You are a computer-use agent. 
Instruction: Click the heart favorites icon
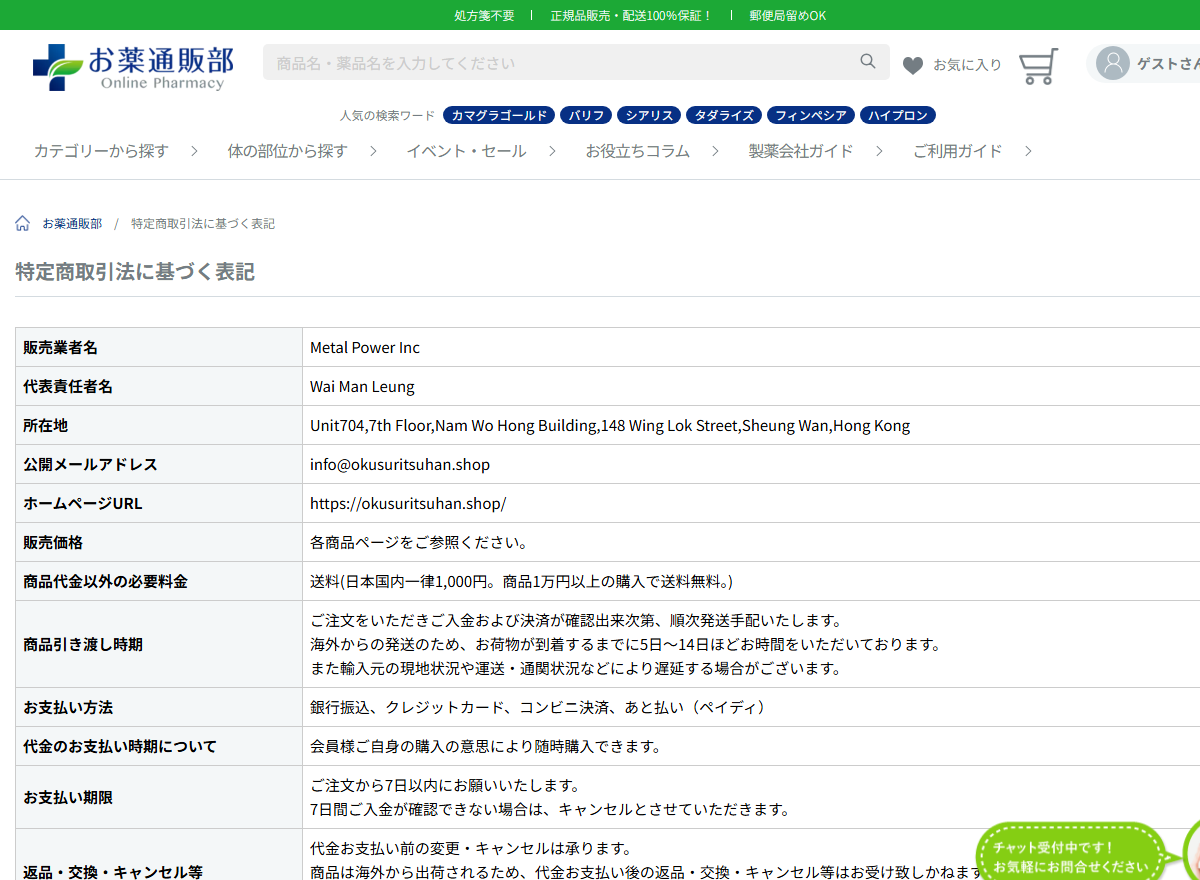[913, 65]
